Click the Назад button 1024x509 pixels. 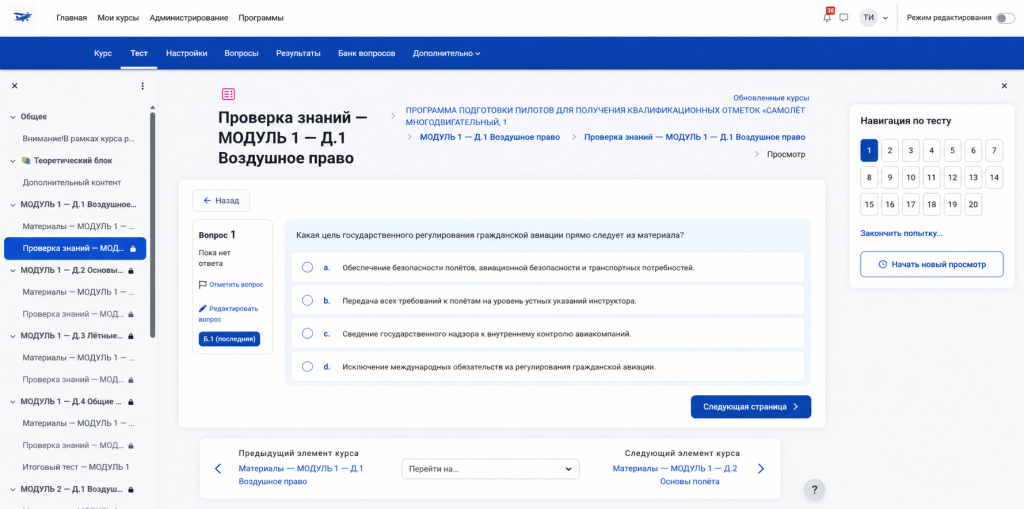221,201
